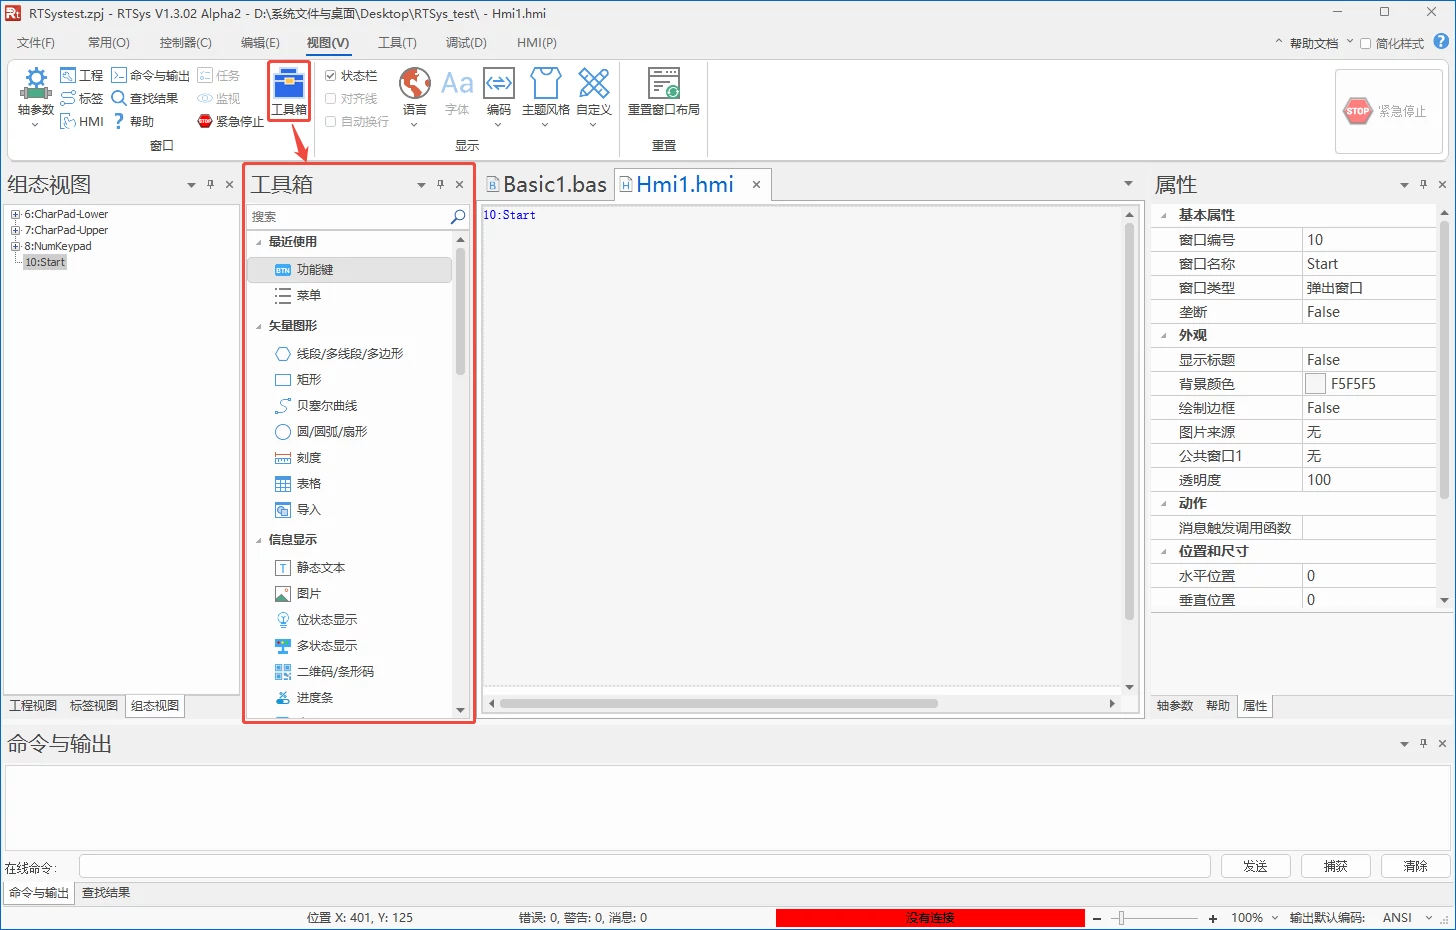Click the large 紧急停止 emergency stop button
The height and width of the screenshot is (930, 1456).
(1388, 111)
